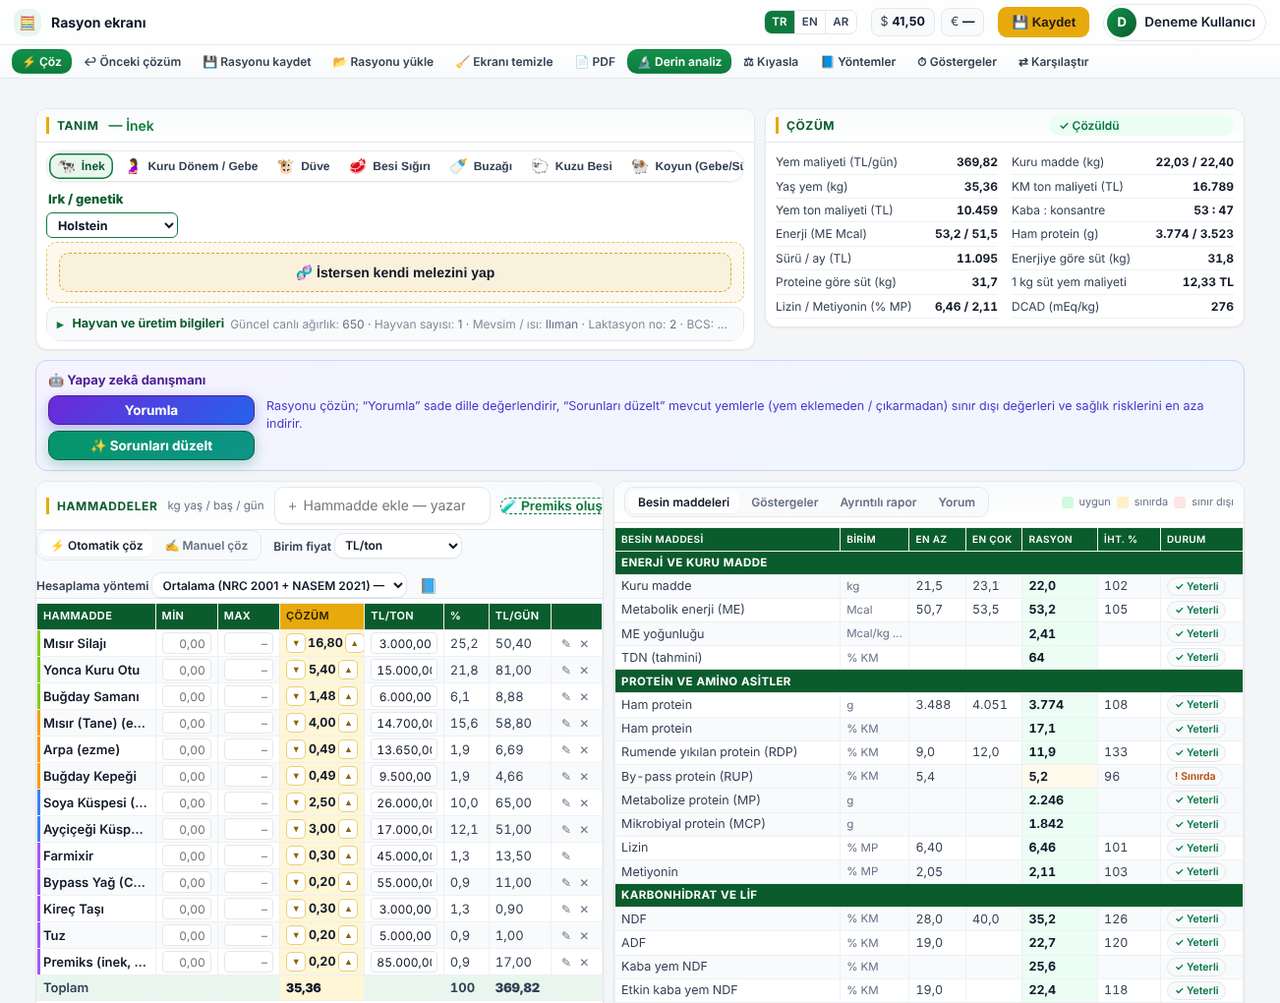Image resolution: width=1280 pixels, height=1003 pixels.
Task: Open the Yorum tab in results panel
Action: pyautogui.click(x=957, y=502)
